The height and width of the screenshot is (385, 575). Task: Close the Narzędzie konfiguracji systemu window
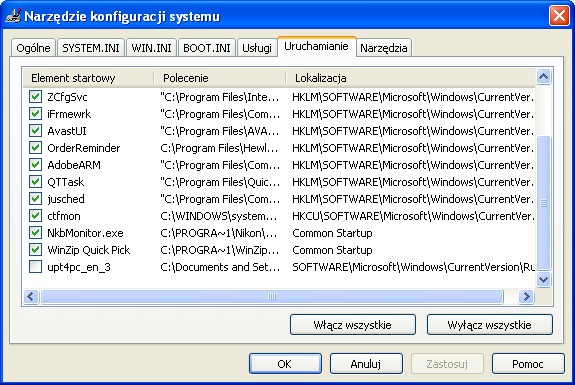(559, 16)
